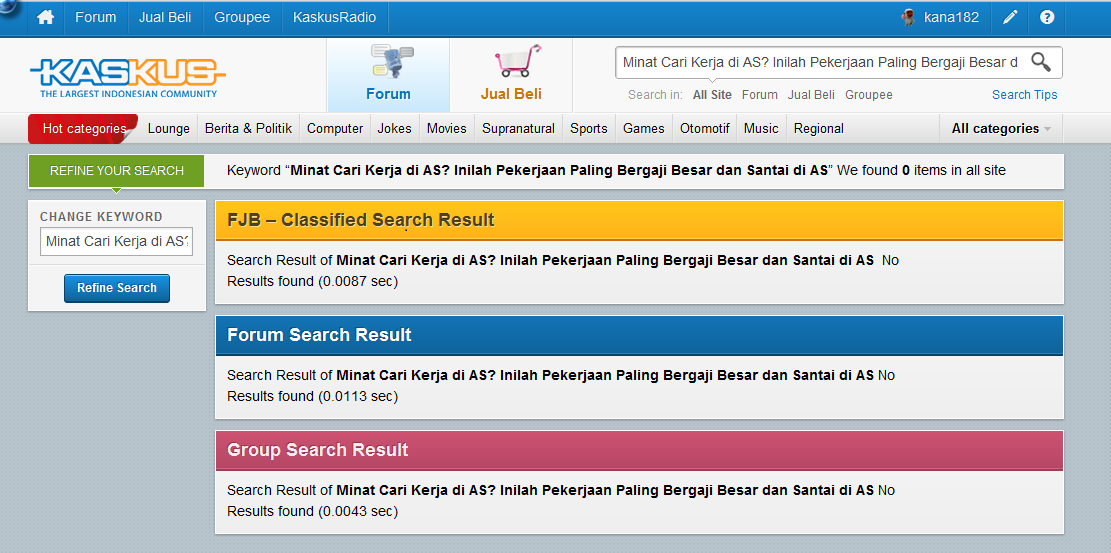
Task: Set search scope to Jual Beli
Action: [811, 94]
